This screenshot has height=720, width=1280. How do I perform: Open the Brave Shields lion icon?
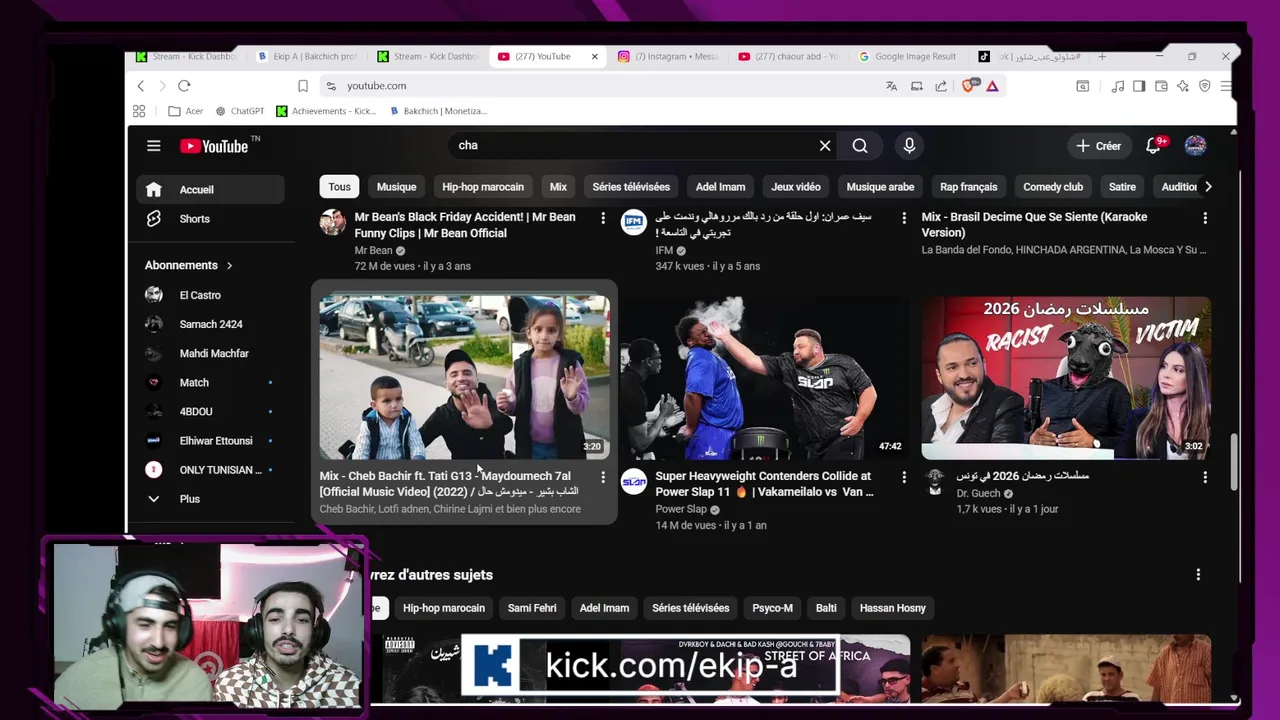969,86
